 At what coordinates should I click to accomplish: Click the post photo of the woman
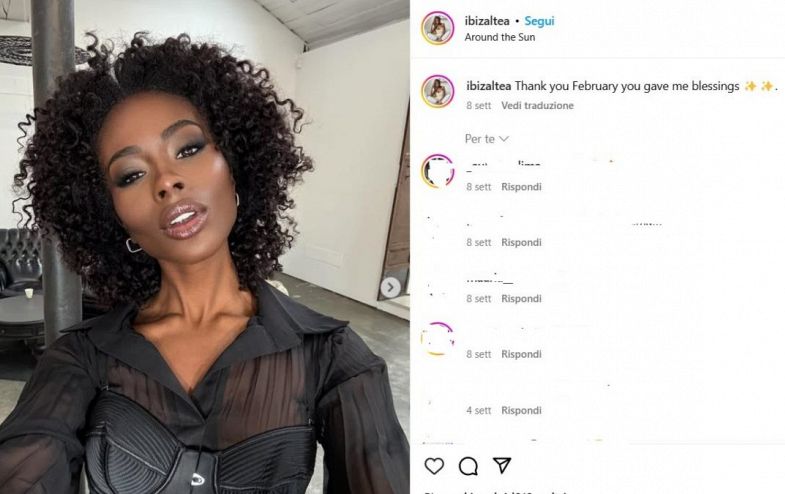pos(205,247)
